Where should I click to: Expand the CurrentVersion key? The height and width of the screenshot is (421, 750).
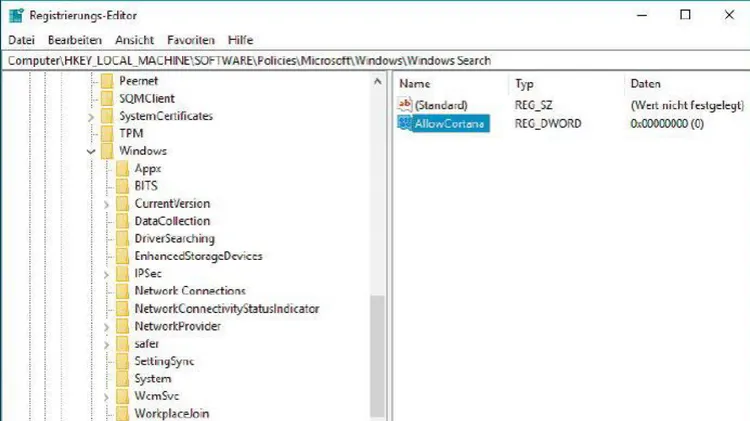click(x=106, y=204)
